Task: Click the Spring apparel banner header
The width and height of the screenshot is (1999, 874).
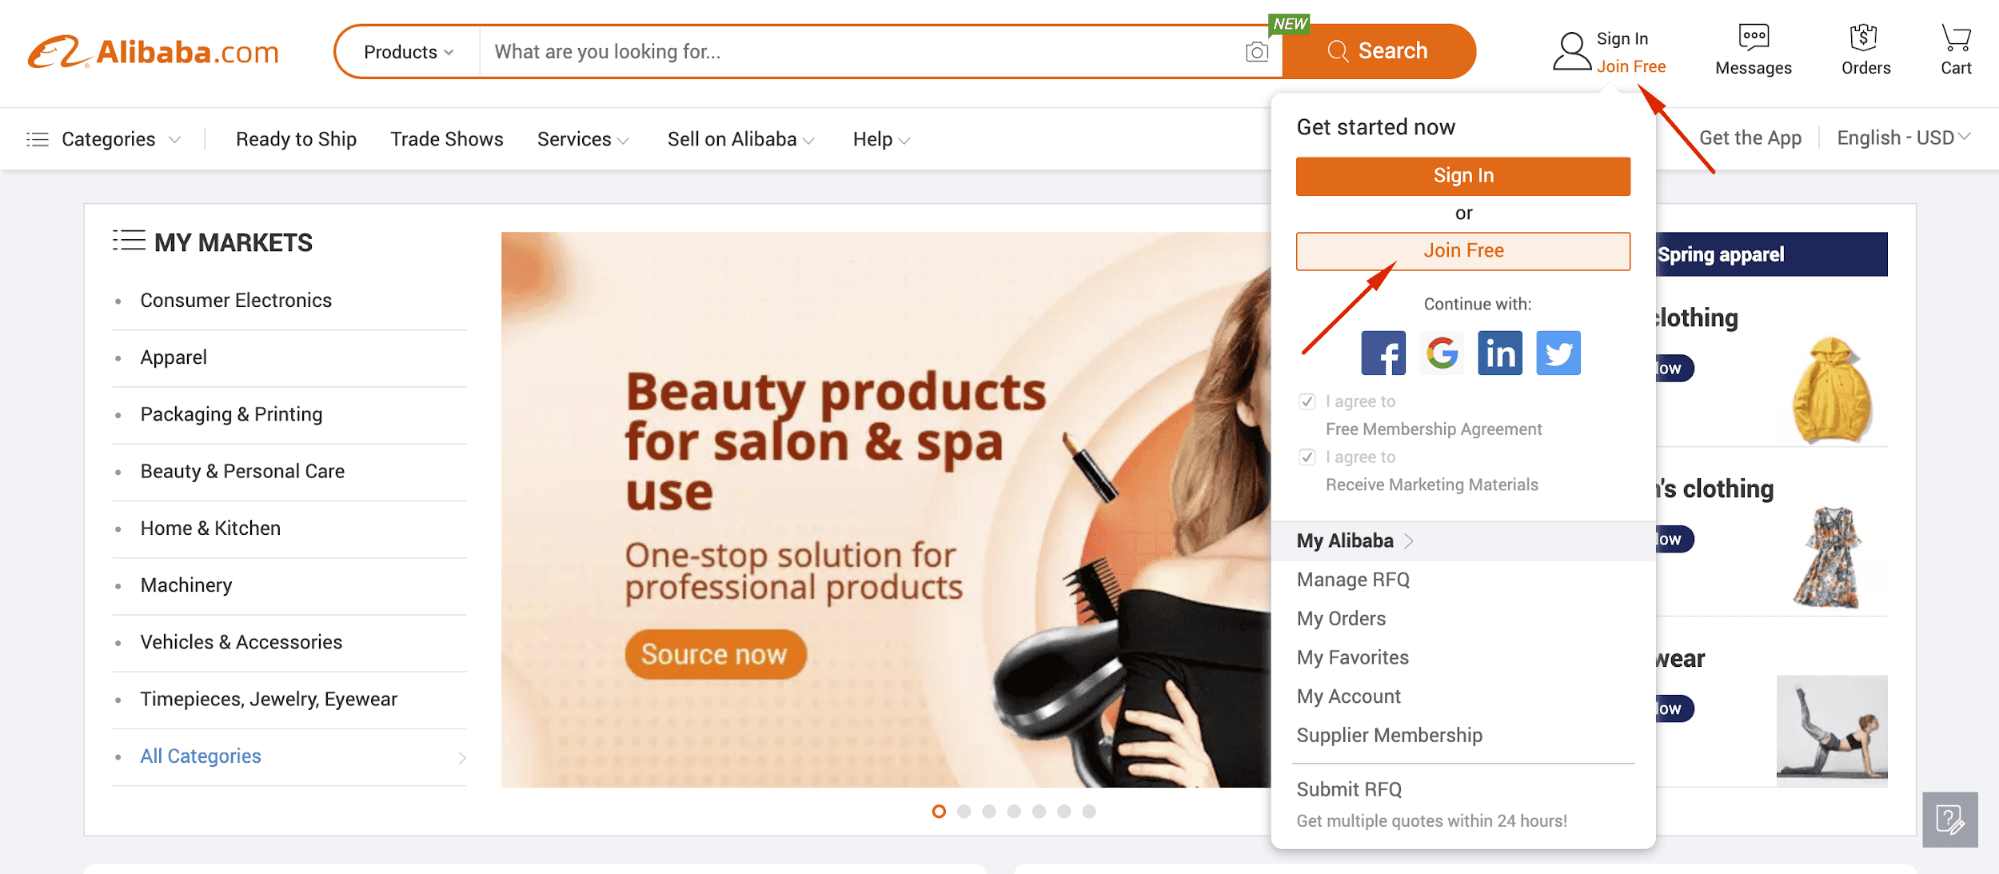Action: pyautogui.click(x=1771, y=255)
